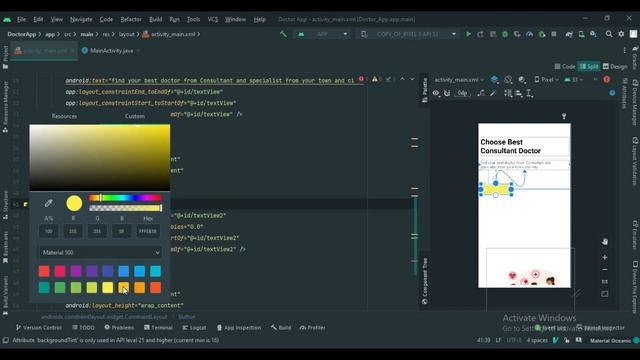This screenshot has height=360, width=640.
Task: Open the Refactor menu
Action: 131,19
